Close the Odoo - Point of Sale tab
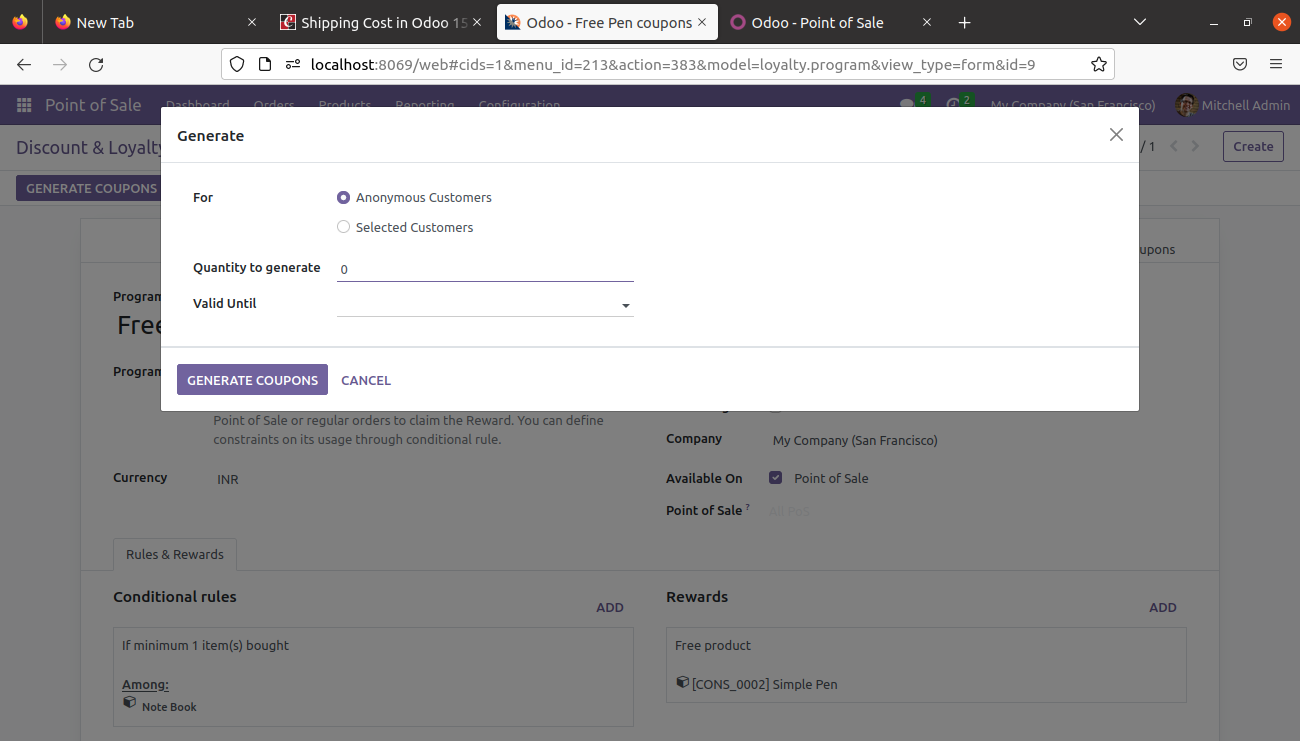Image resolution: width=1300 pixels, height=741 pixels. (927, 22)
